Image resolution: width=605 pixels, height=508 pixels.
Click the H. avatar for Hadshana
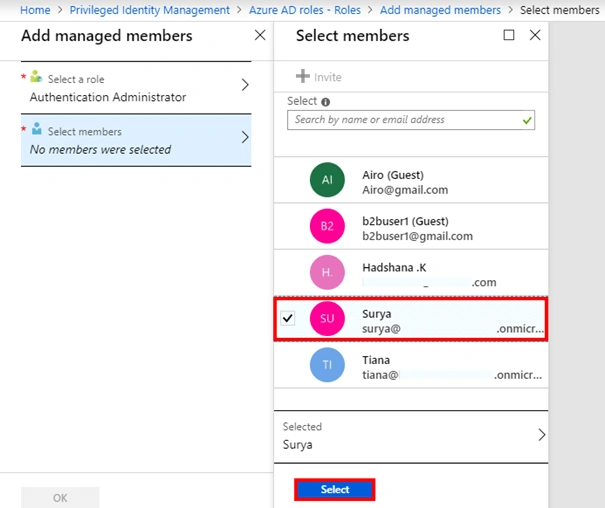(x=327, y=272)
